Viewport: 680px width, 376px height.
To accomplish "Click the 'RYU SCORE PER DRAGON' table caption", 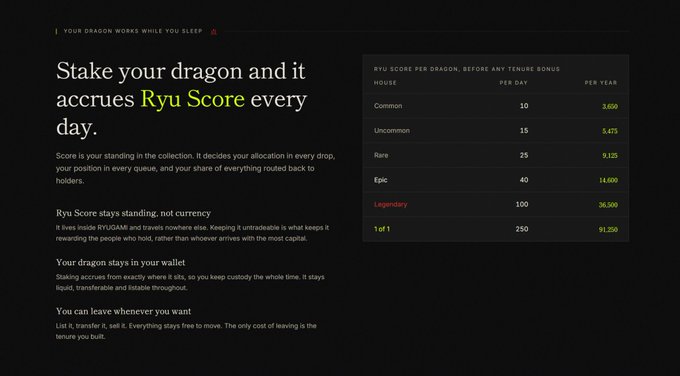I will [467, 69].
